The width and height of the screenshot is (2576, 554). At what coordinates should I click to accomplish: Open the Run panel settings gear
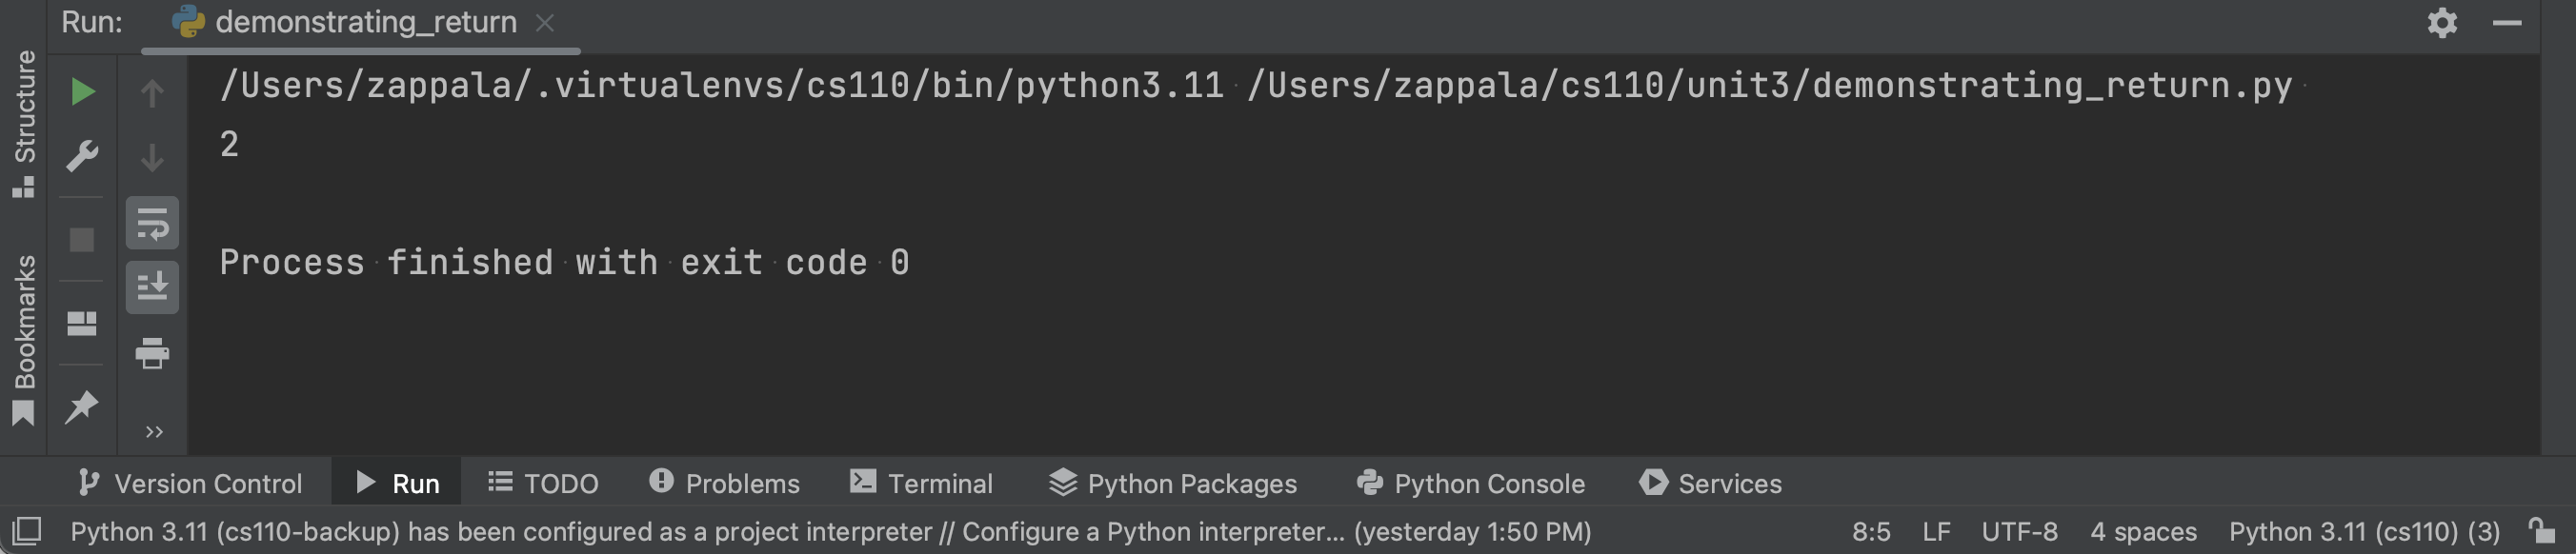tap(2442, 23)
